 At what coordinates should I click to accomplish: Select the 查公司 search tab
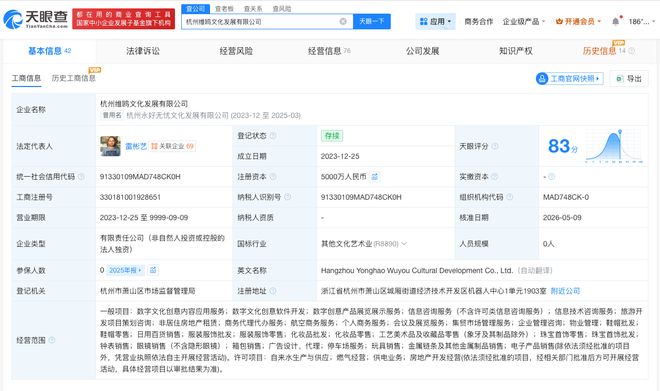[x=195, y=8]
